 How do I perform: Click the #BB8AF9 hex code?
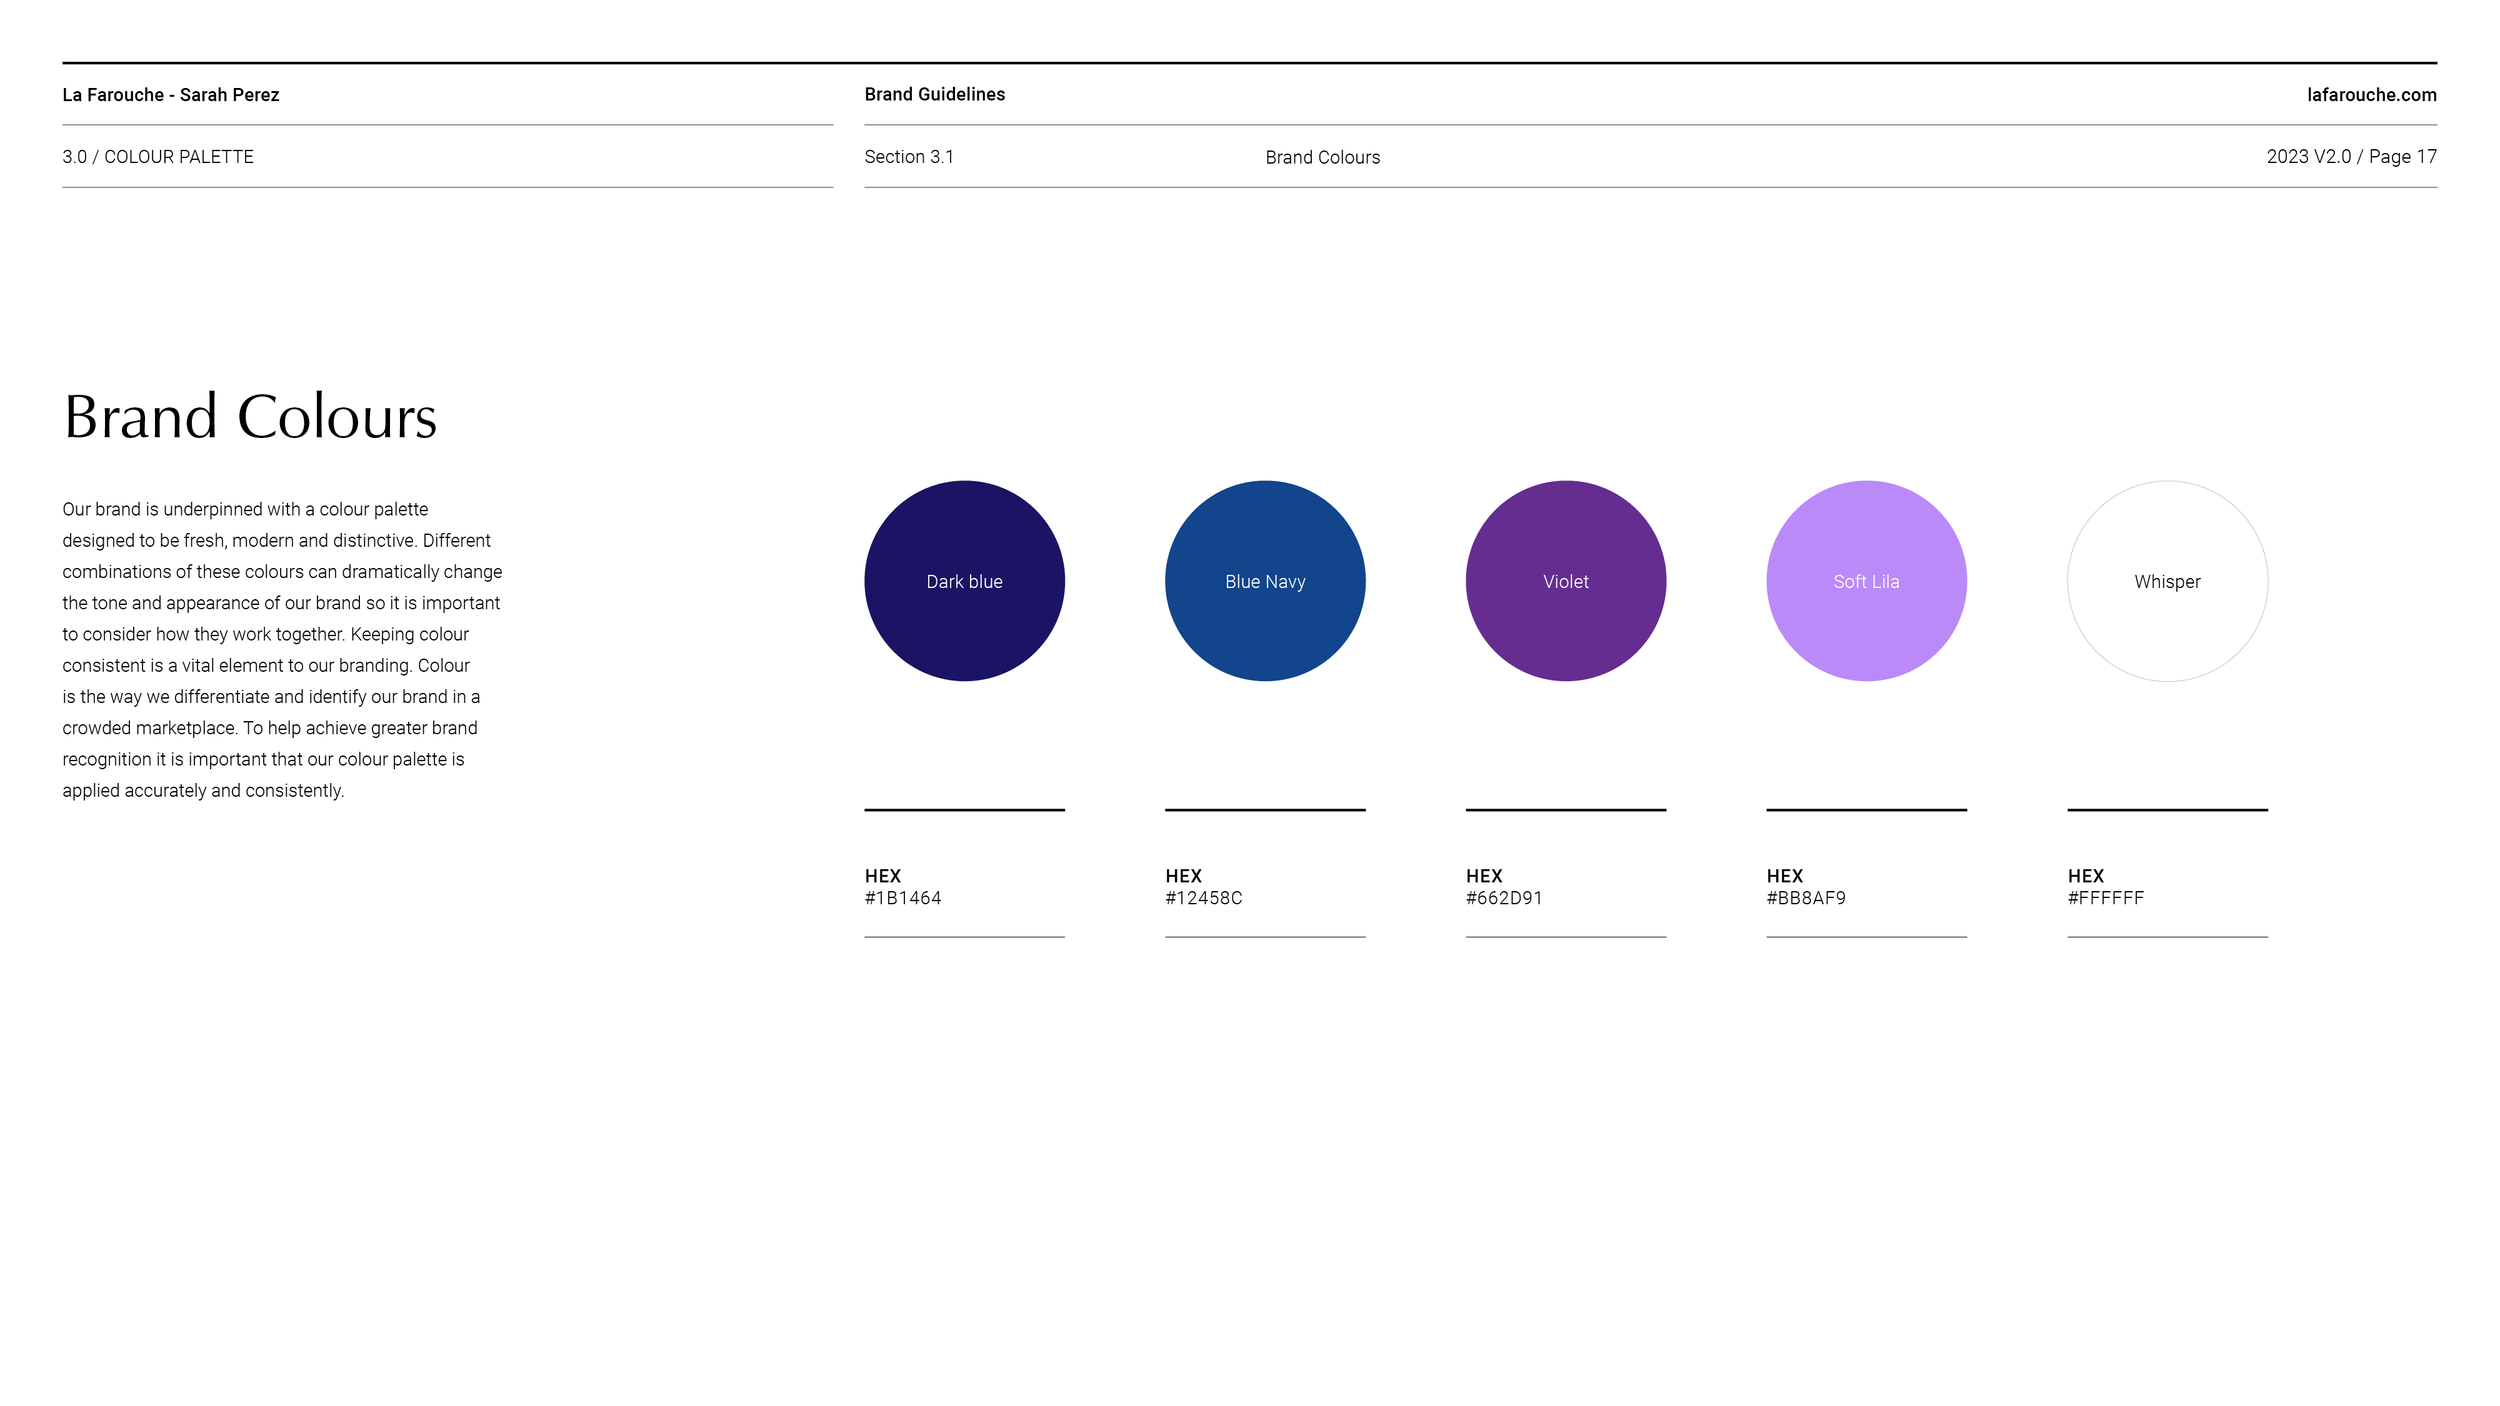pyautogui.click(x=1805, y=898)
